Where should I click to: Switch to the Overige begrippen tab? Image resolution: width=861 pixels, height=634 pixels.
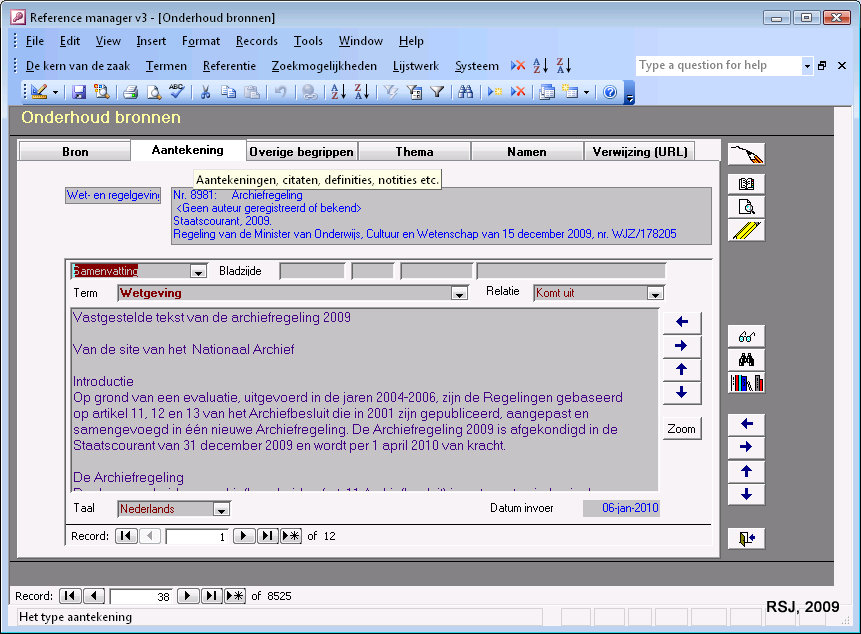tap(301, 152)
